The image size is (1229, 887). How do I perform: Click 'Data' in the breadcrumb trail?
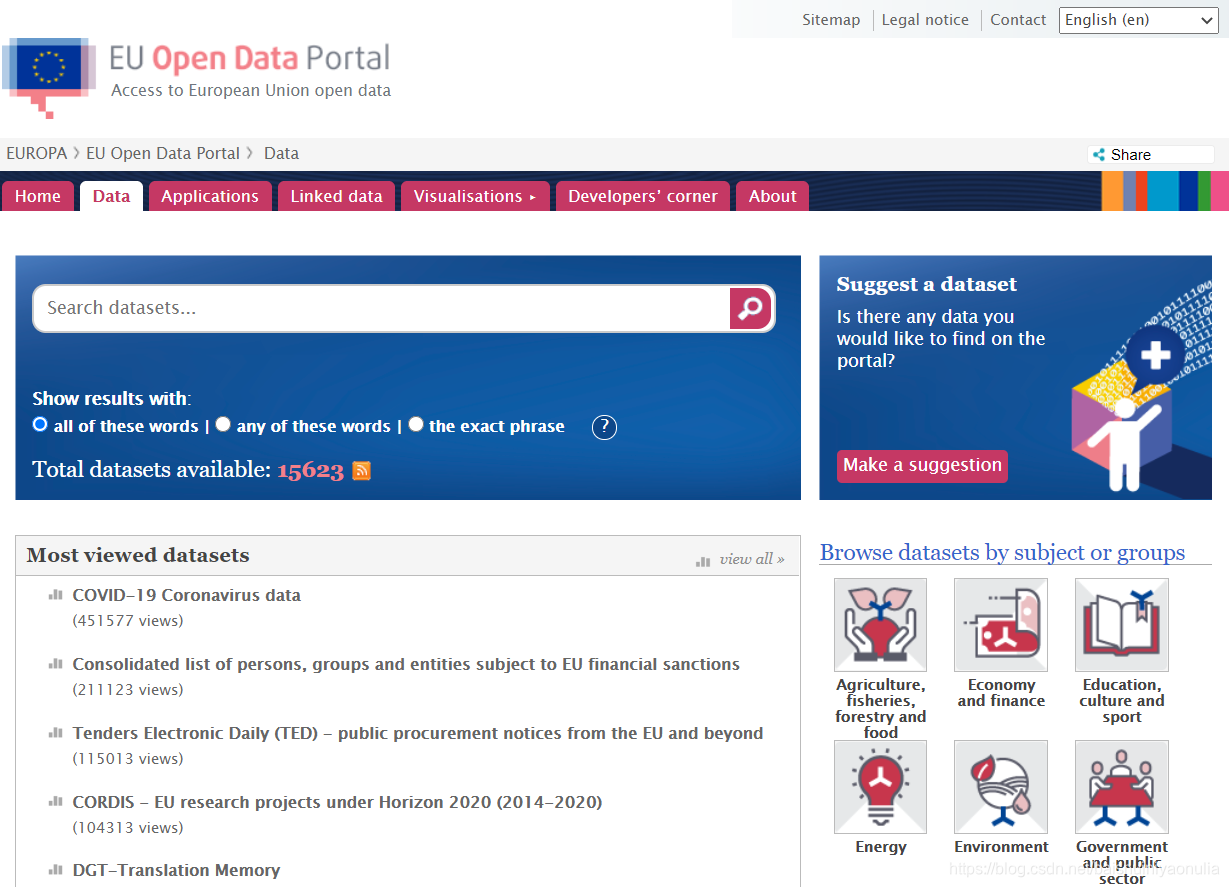[281, 153]
